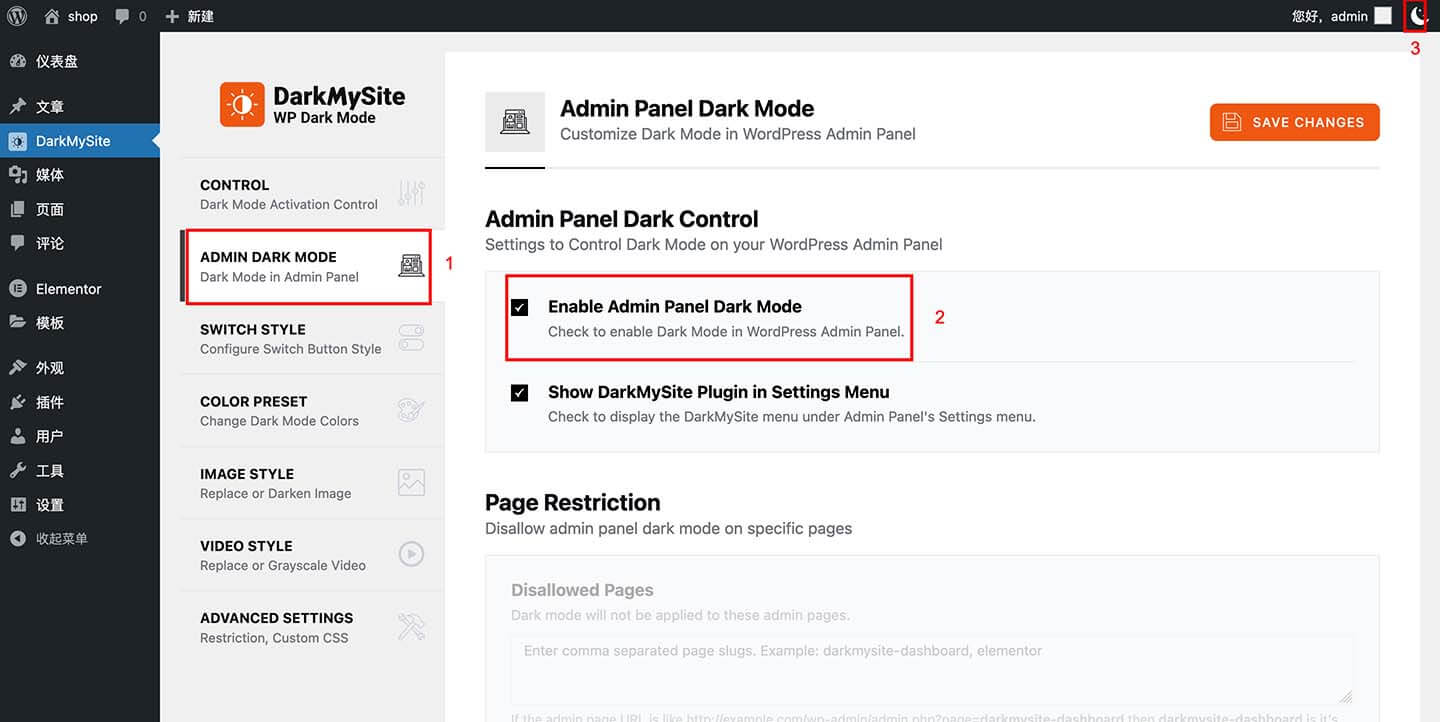The height and width of the screenshot is (722, 1440).
Task: Open 模板 templates menu
Action: click(x=80, y=323)
